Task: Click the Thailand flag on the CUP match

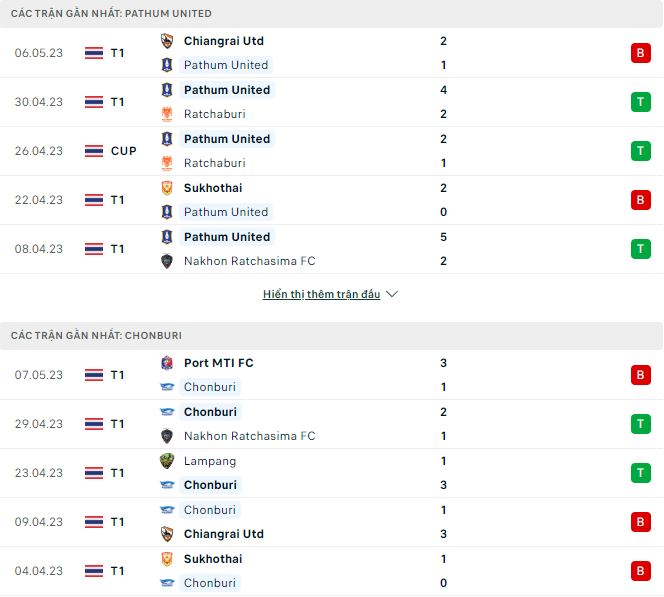Action: pos(94,151)
